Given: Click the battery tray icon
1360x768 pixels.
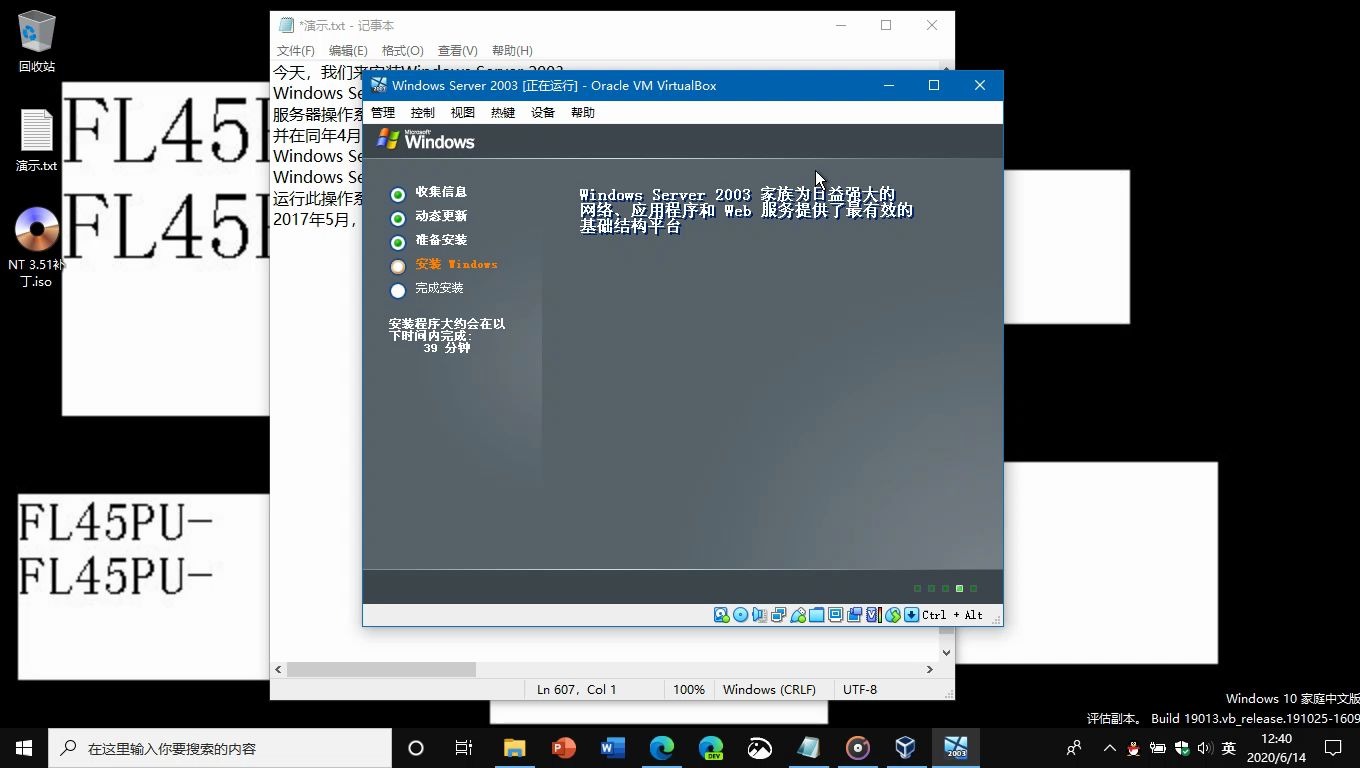Looking at the screenshot, I should click(1157, 748).
